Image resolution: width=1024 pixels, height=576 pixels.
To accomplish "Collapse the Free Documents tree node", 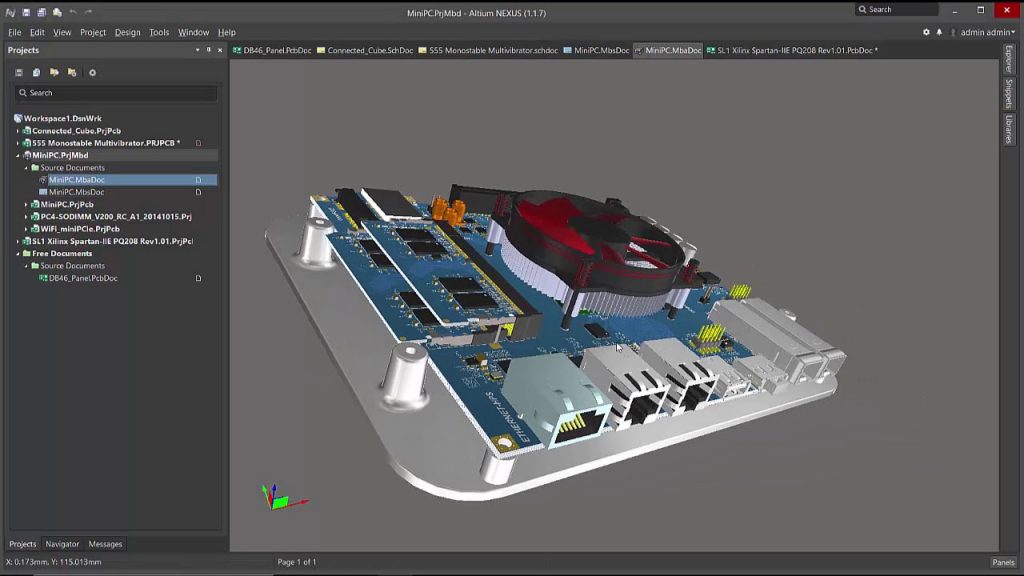I will click(x=18, y=254).
